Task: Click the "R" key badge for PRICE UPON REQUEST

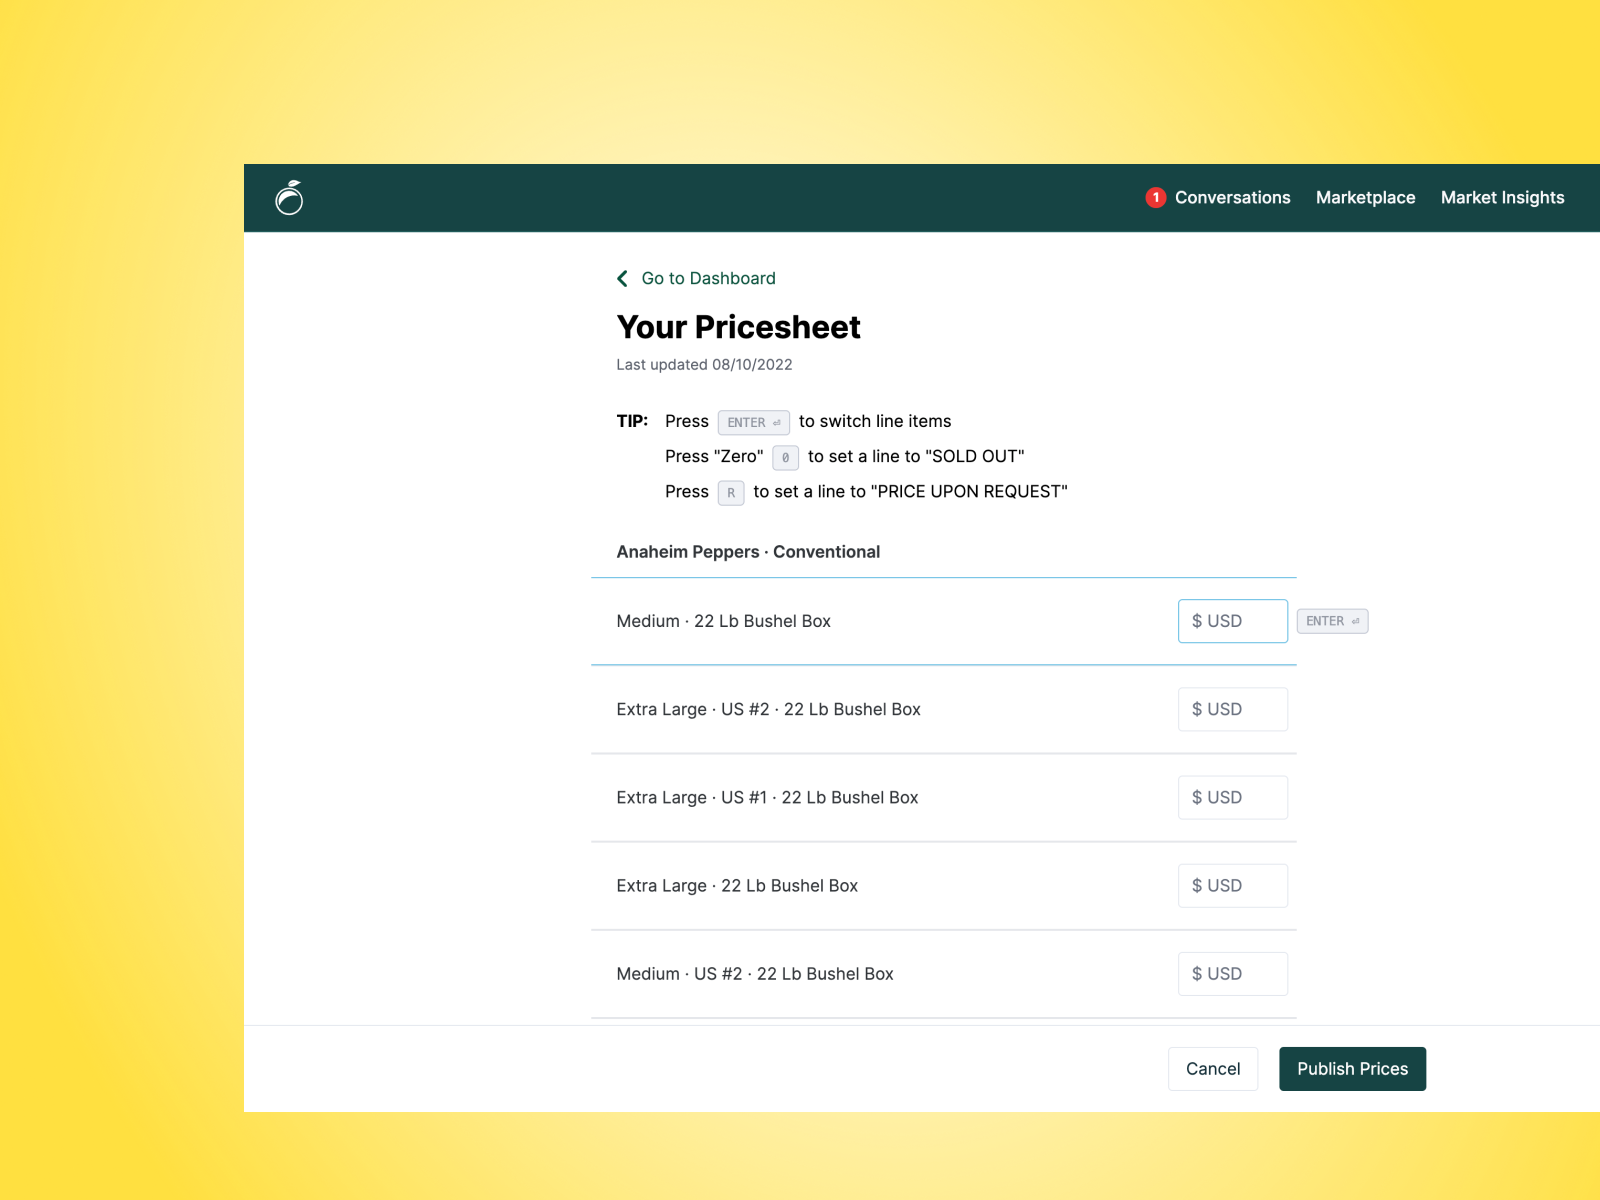Action: [731, 492]
